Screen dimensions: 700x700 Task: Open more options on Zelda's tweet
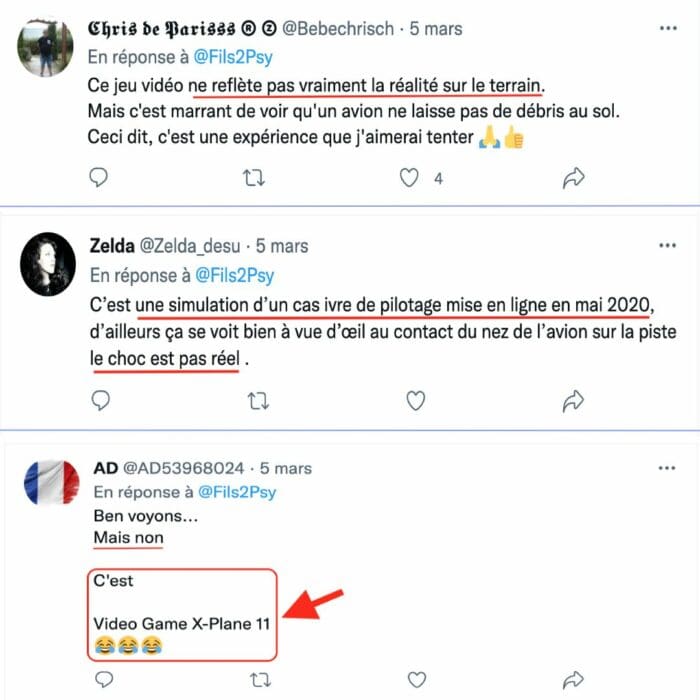[667, 245]
